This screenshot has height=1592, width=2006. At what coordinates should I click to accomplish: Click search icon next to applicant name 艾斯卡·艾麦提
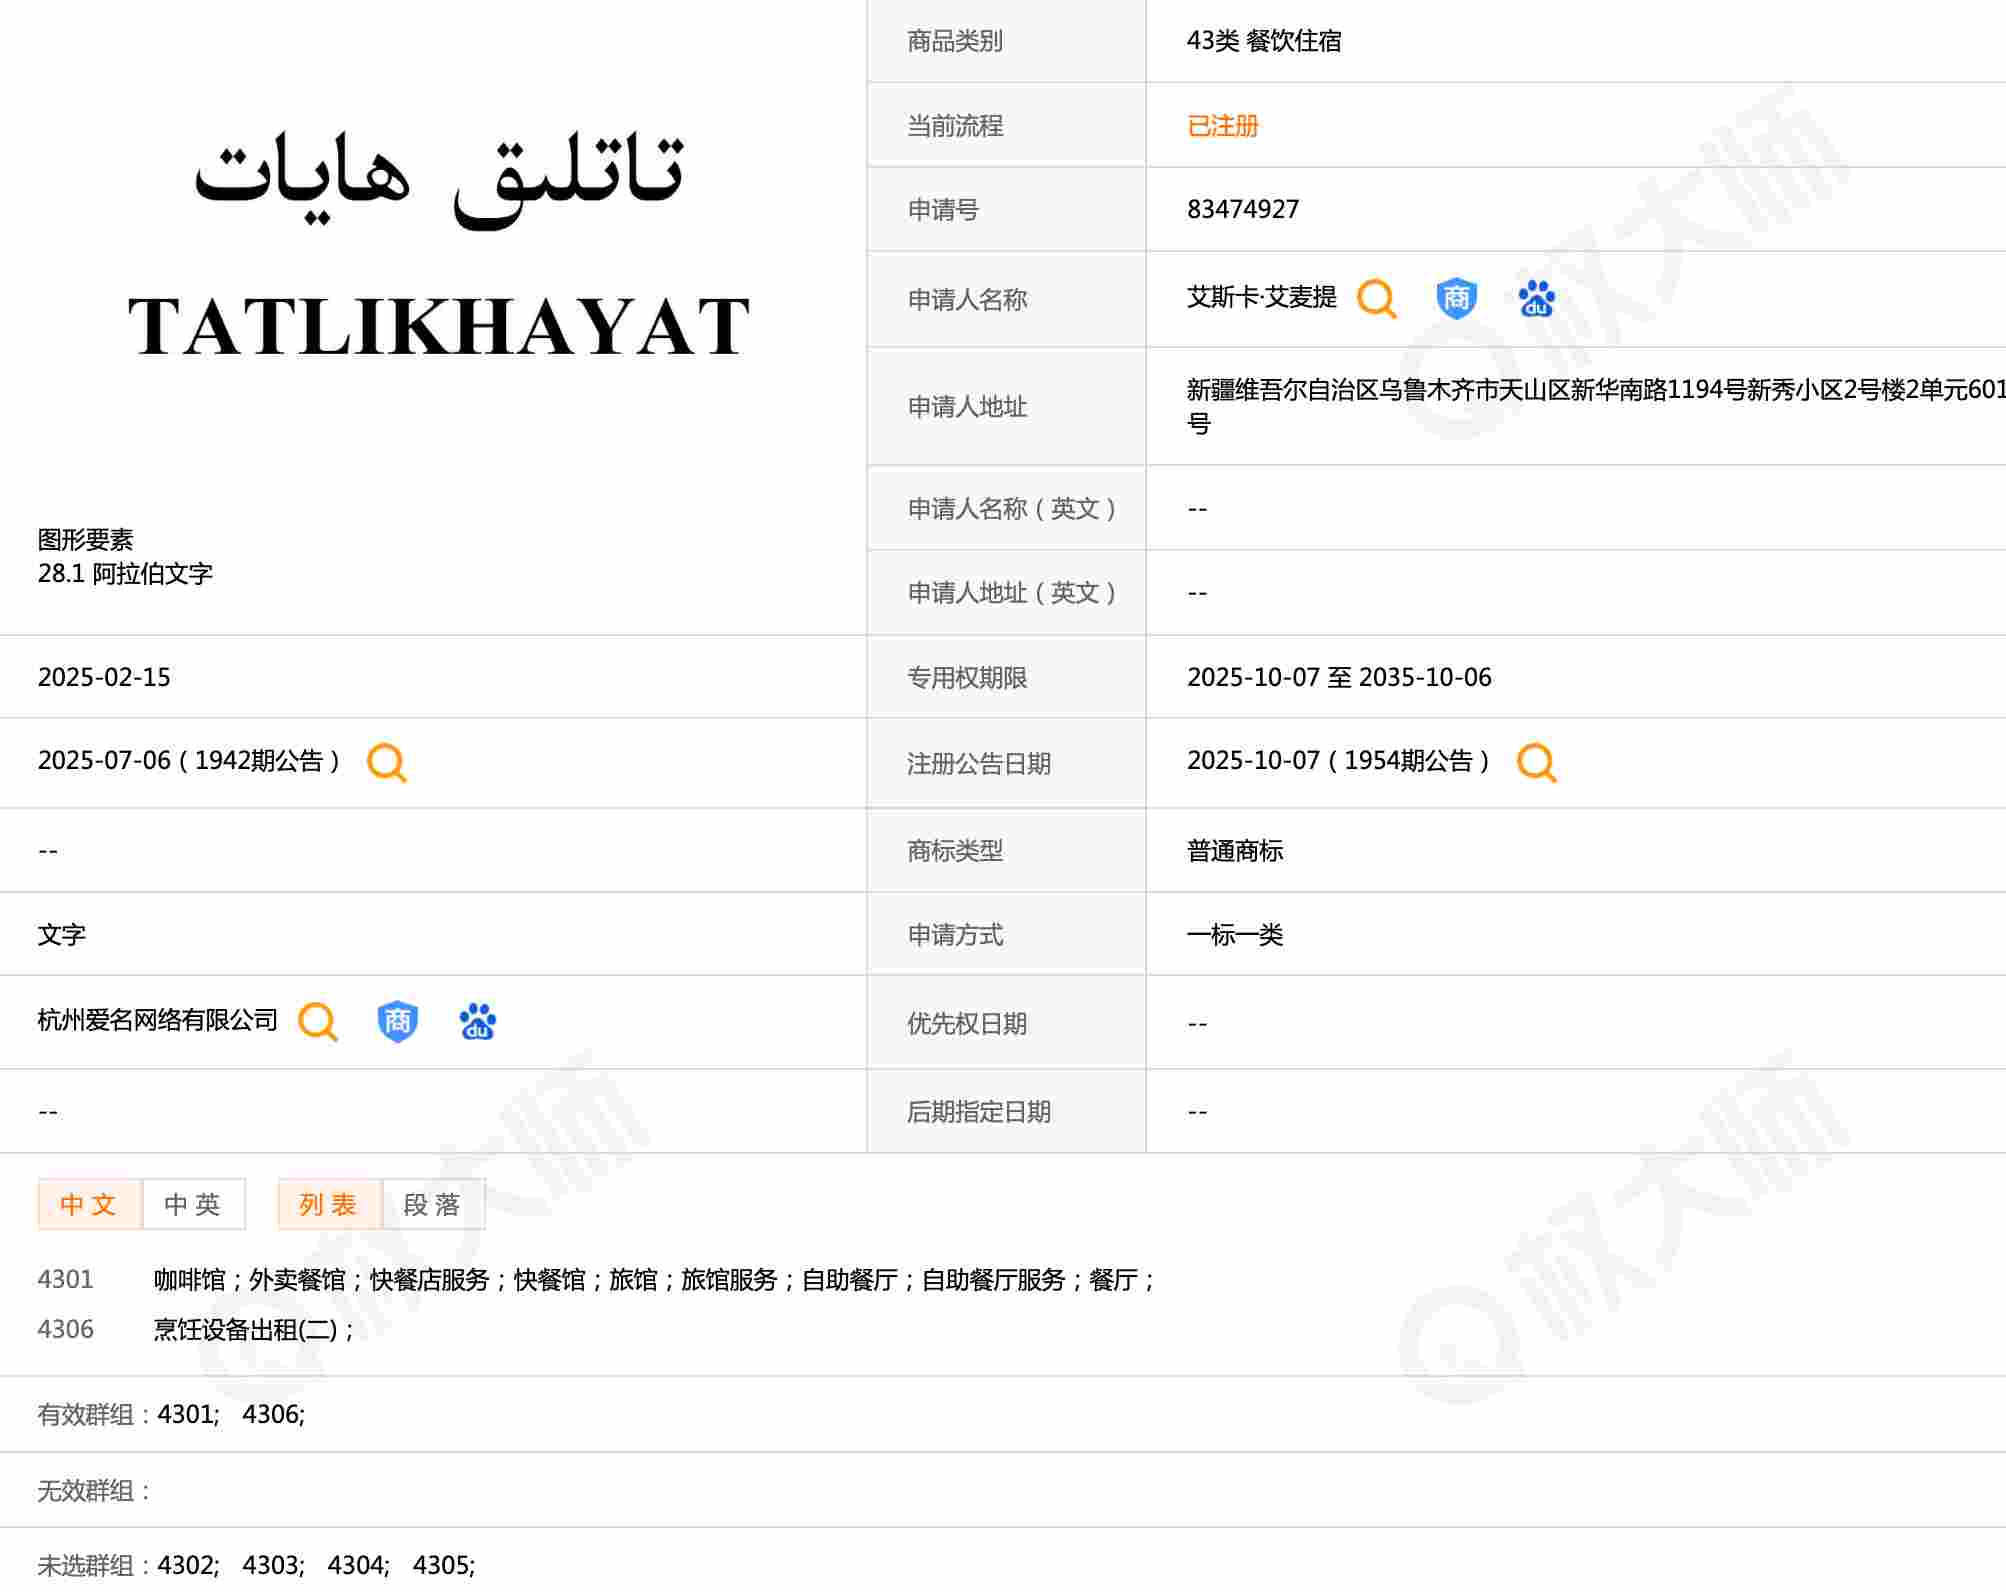1376,298
